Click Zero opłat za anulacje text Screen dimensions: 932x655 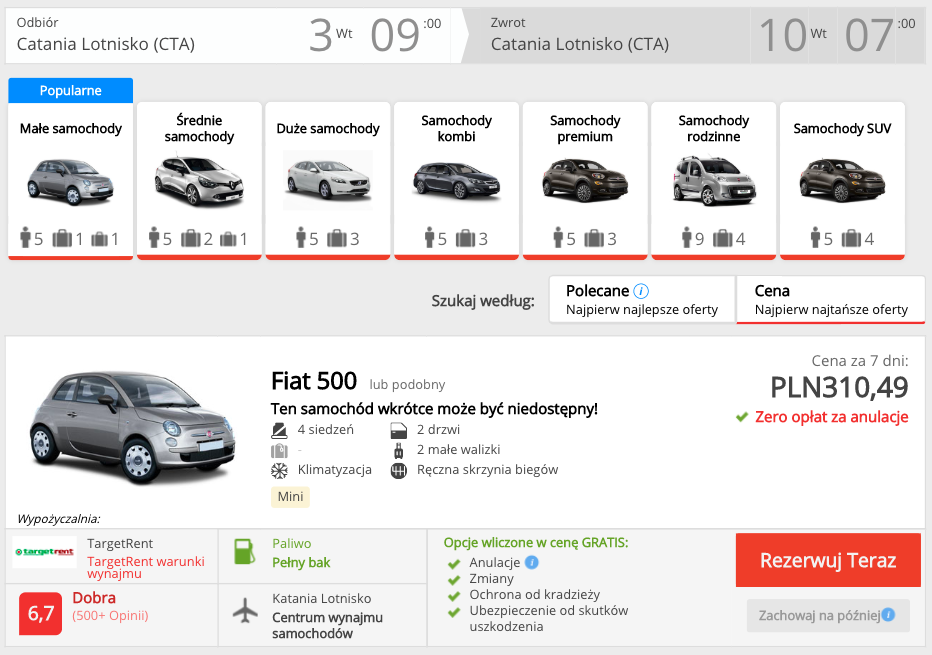832,417
